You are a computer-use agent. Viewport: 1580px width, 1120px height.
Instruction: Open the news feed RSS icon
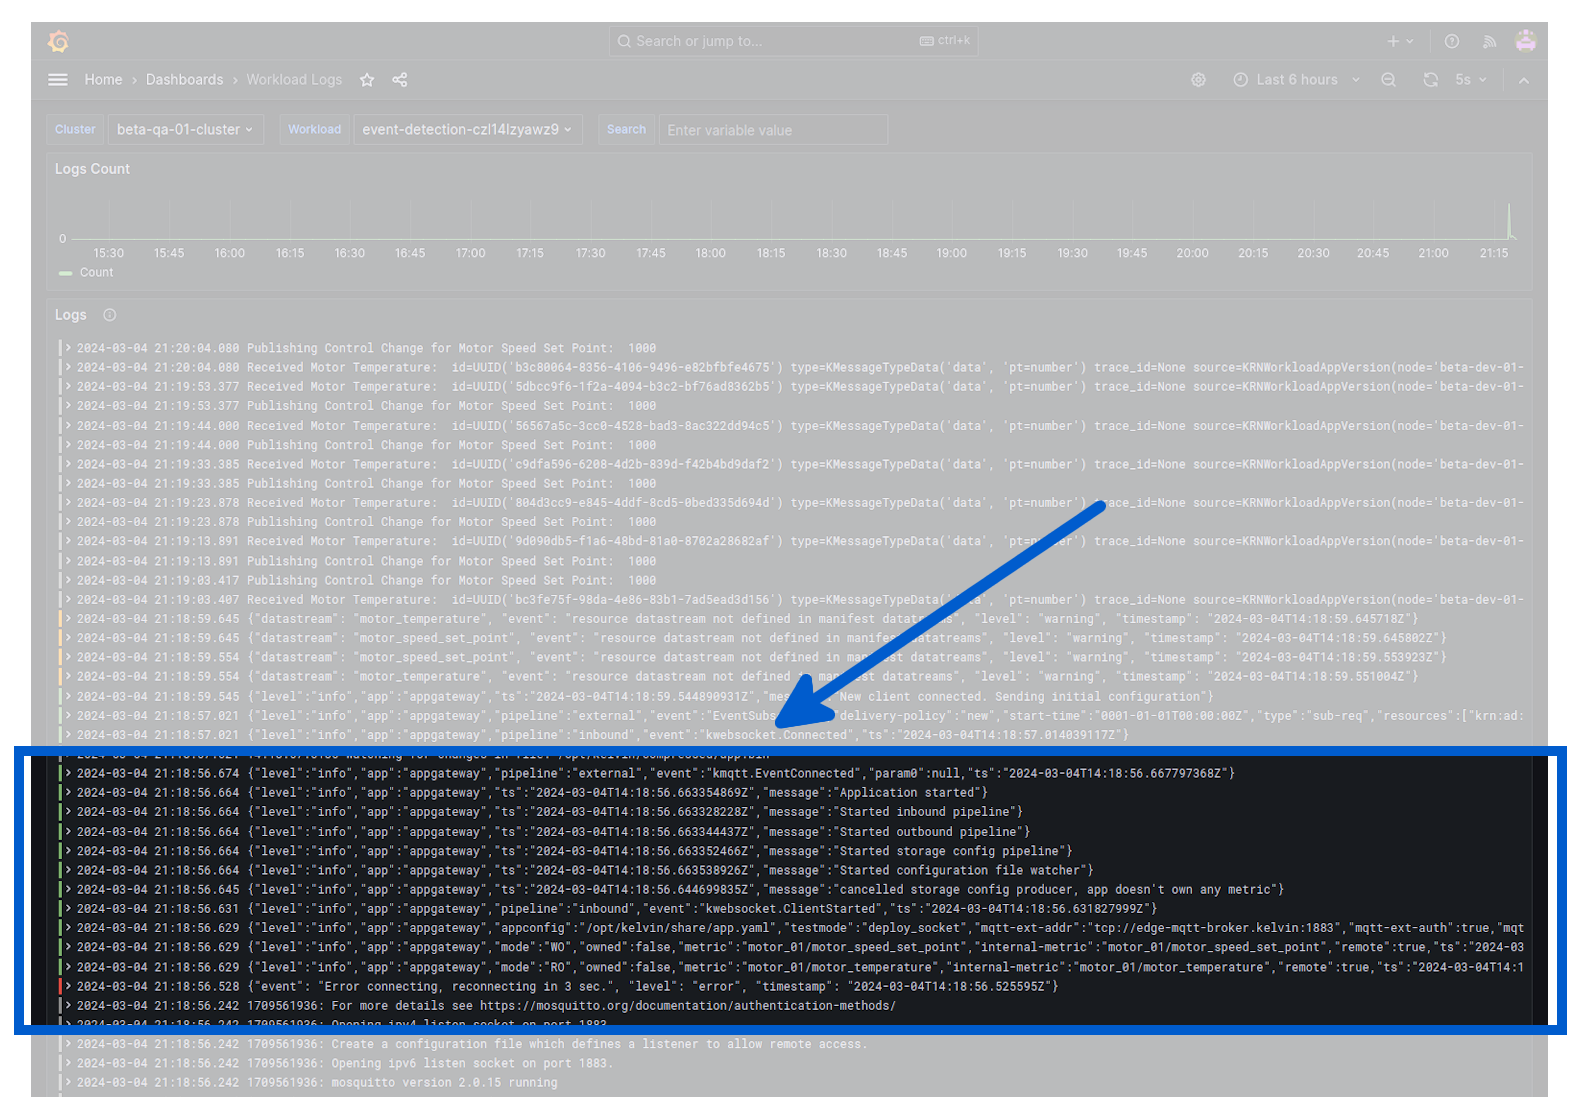[x=1489, y=41]
